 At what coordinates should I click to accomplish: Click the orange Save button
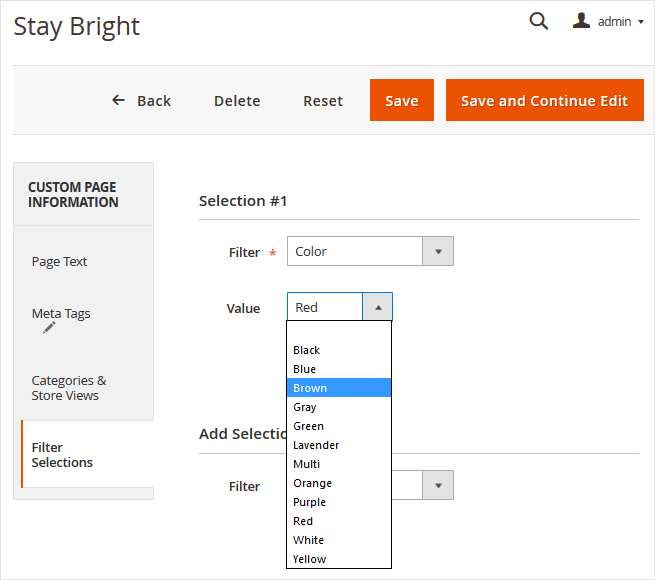[x=401, y=100]
